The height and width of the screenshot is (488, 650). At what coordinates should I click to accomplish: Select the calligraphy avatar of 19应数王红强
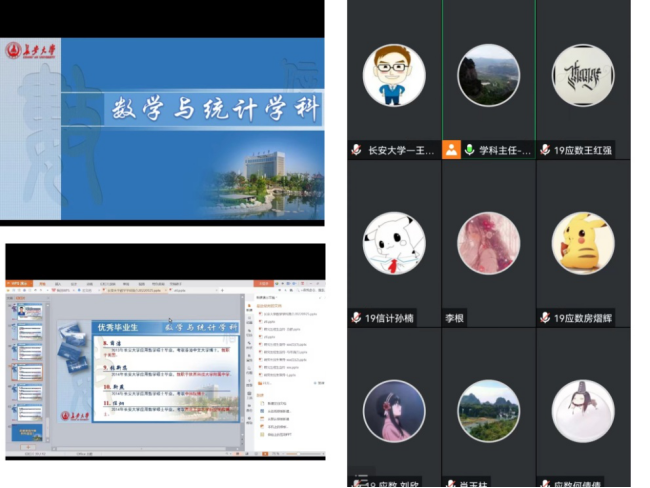pos(583,76)
